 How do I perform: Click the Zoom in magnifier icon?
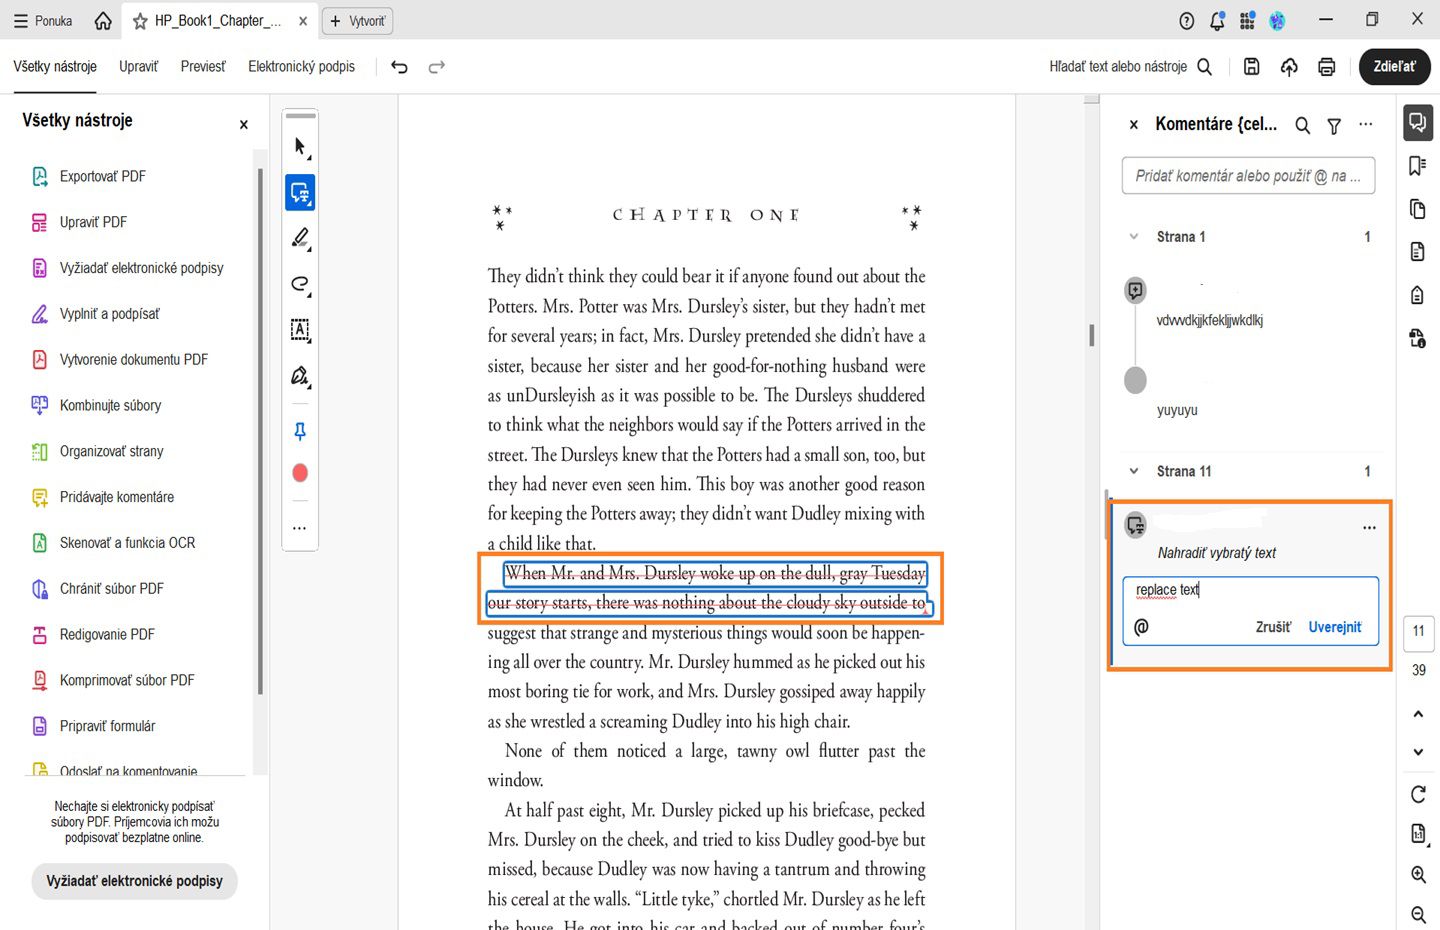click(1417, 874)
